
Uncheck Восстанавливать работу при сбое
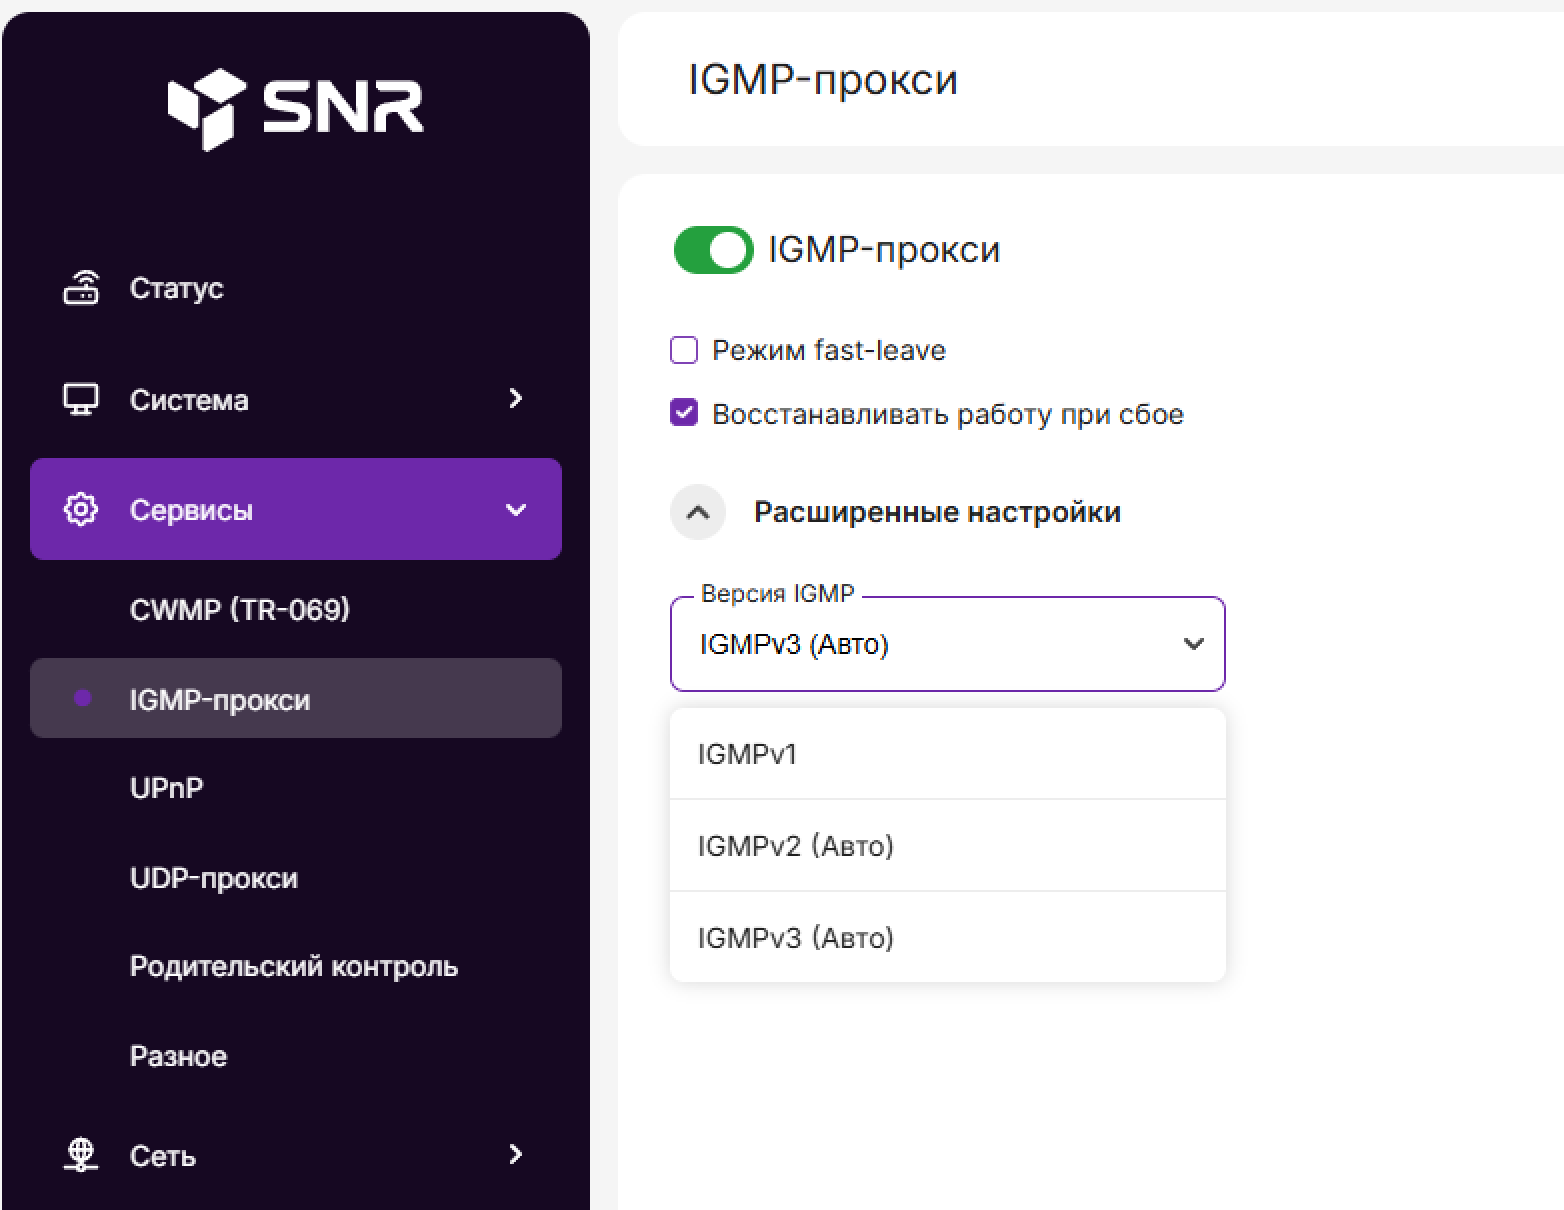[684, 413]
